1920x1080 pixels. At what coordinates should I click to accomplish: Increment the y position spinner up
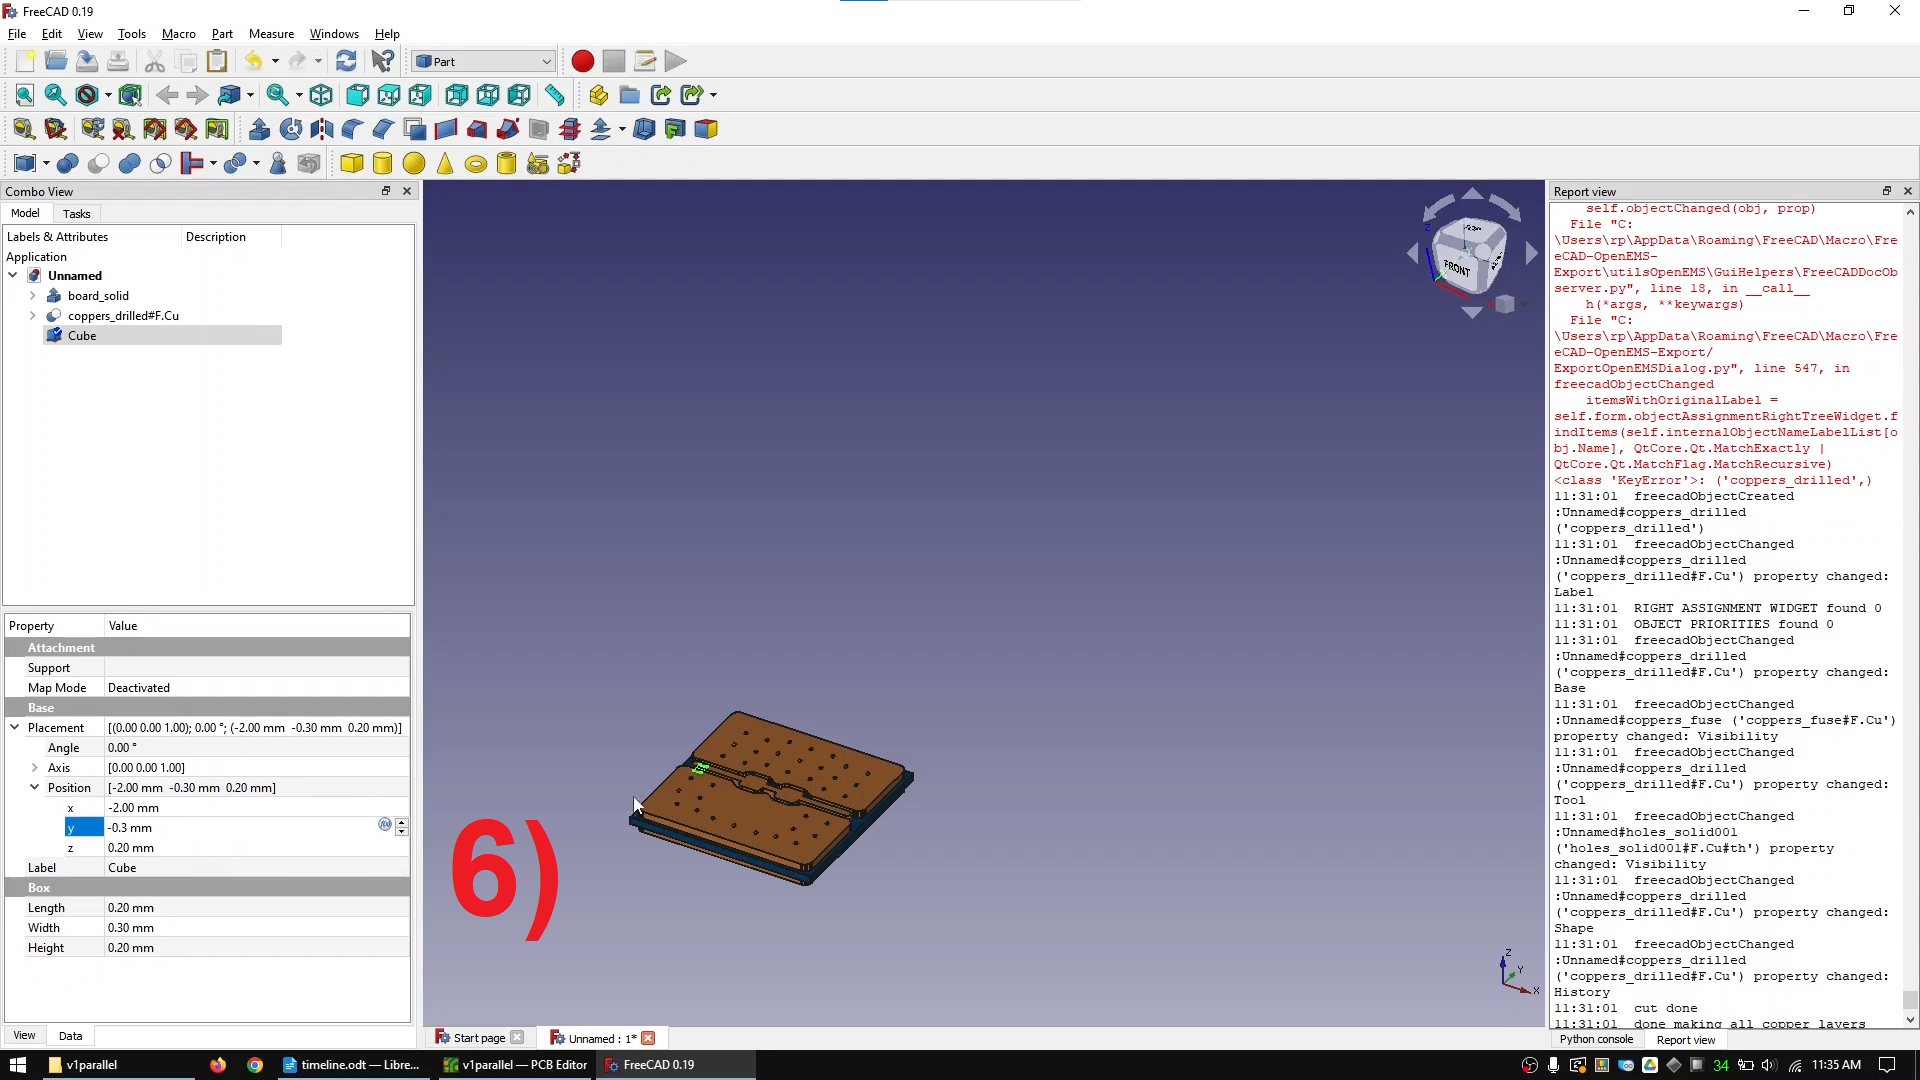(x=402, y=823)
